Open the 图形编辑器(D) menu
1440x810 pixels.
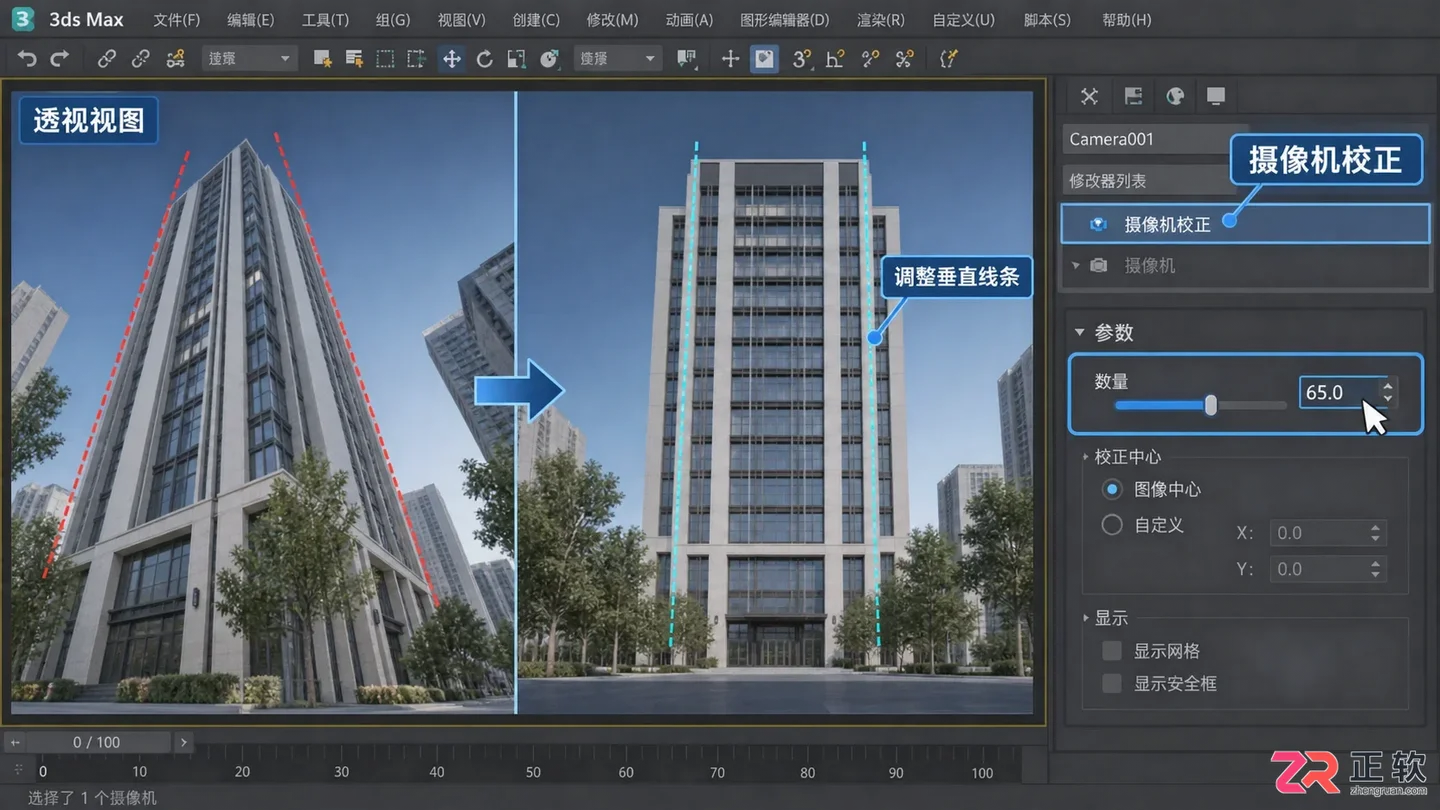pyautogui.click(x=785, y=20)
